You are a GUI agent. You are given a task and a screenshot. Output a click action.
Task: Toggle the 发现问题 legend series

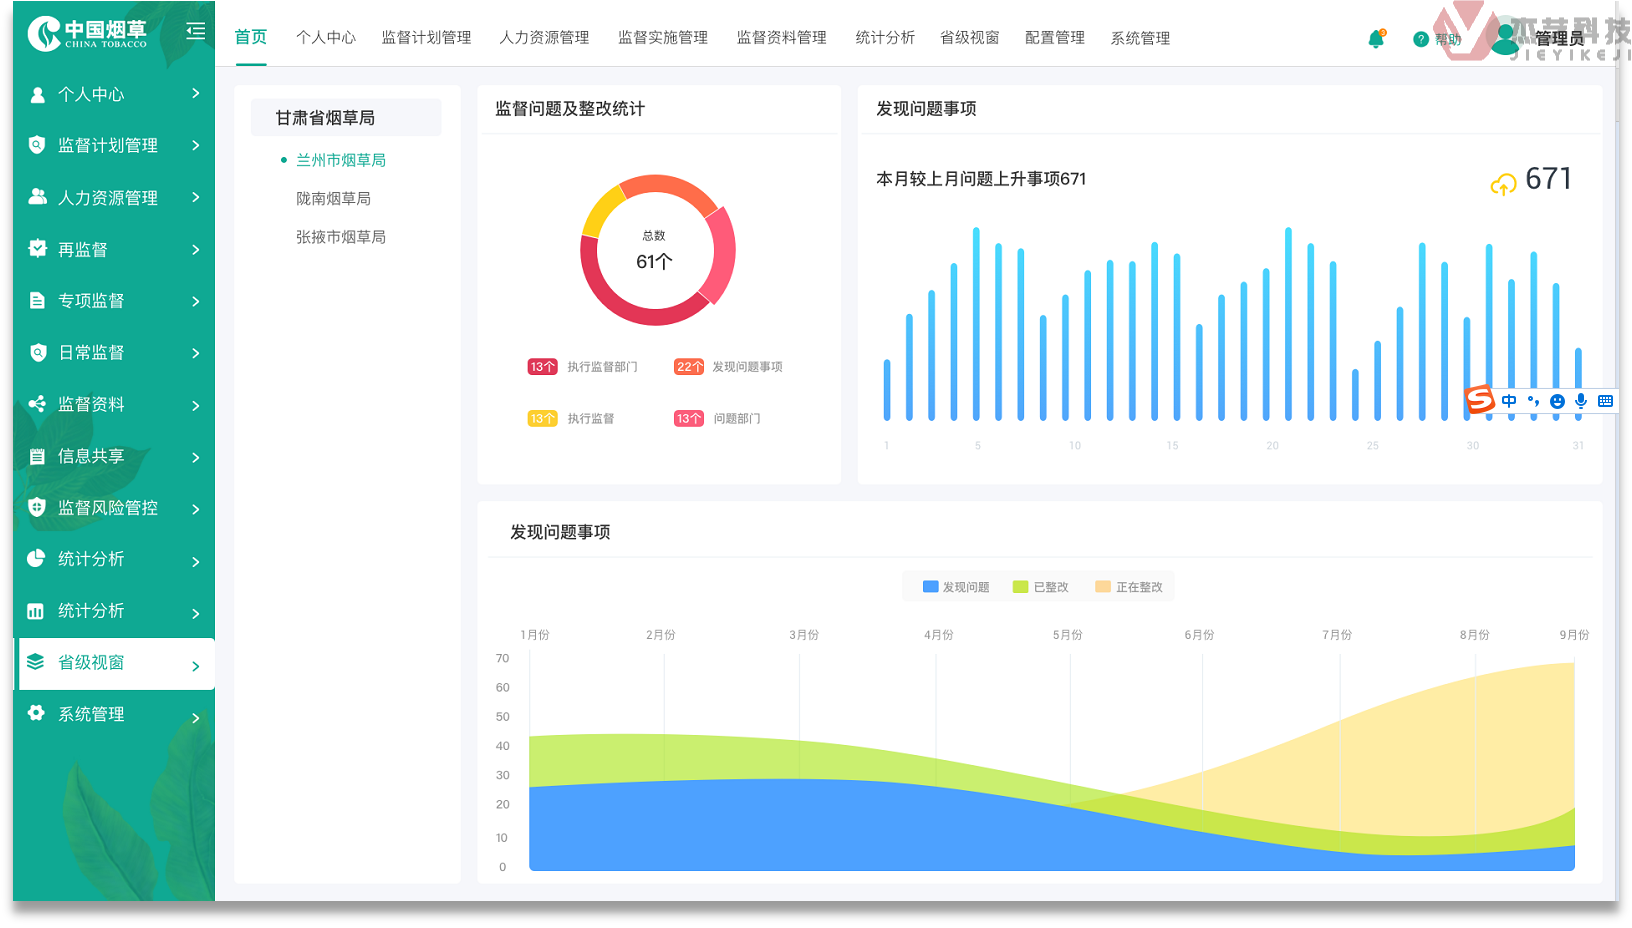pos(956,587)
